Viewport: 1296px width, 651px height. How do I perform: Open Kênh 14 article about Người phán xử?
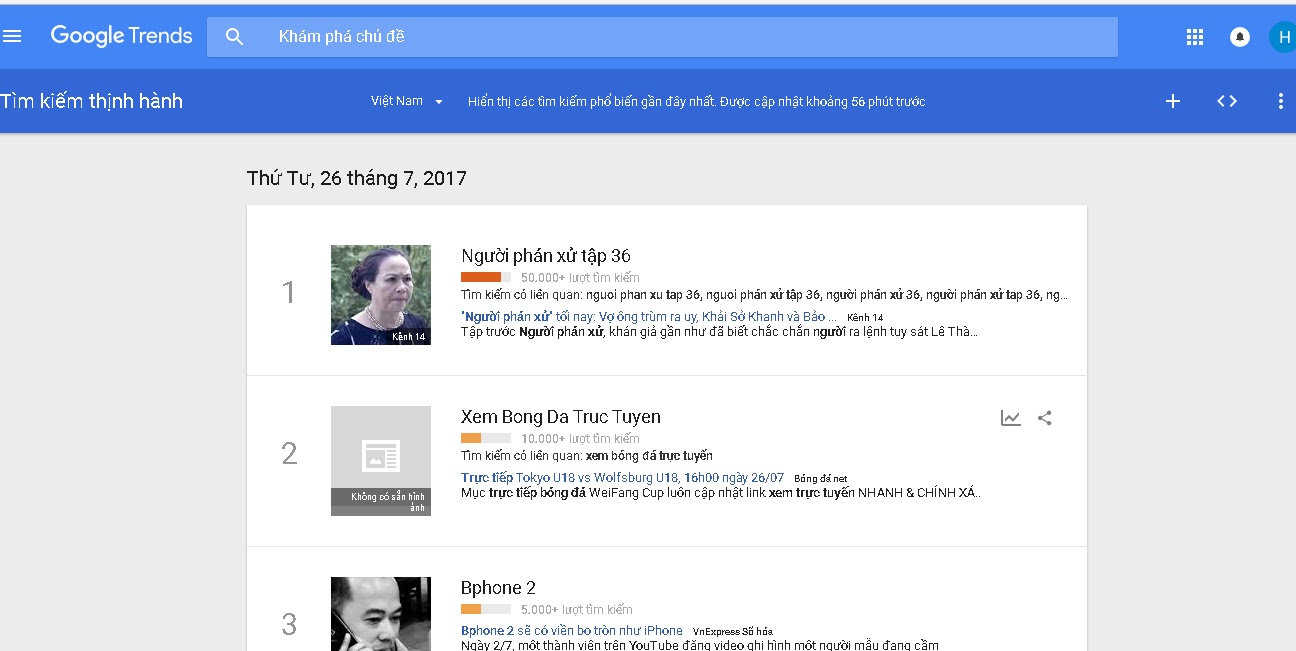click(649, 317)
